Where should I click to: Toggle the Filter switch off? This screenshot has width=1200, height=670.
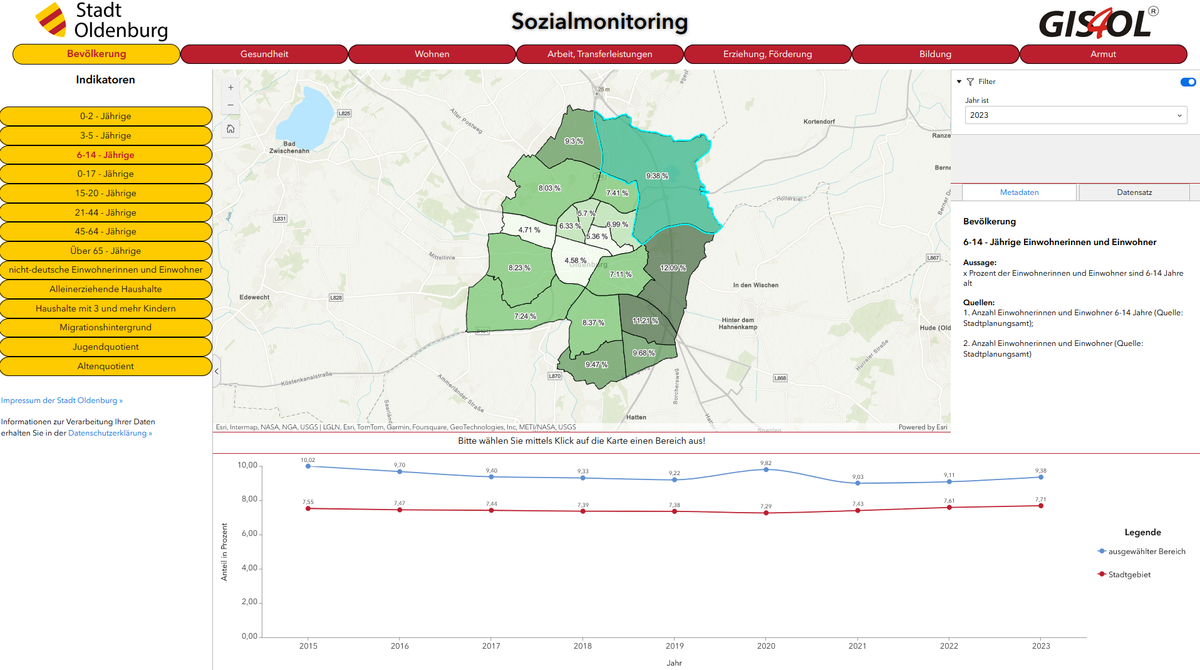click(x=1188, y=82)
